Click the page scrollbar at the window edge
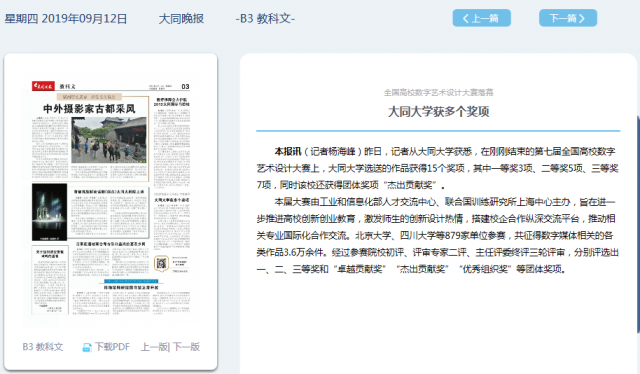The width and height of the screenshot is (640, 374). click(638, 225)
